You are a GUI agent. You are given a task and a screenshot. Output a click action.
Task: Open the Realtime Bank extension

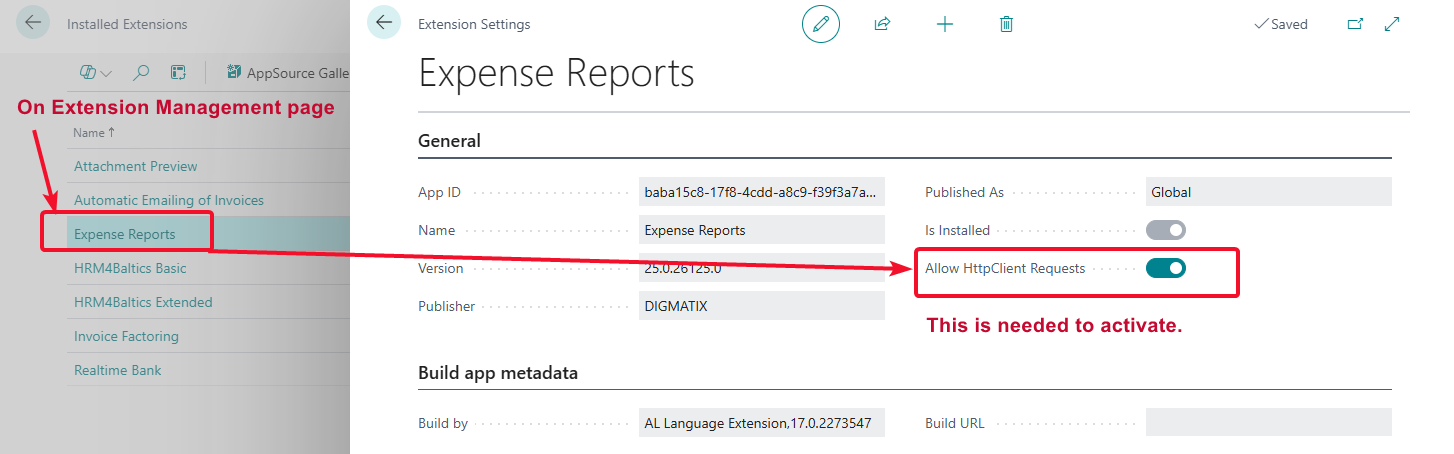pyautogui.click(x=118, y=370)
